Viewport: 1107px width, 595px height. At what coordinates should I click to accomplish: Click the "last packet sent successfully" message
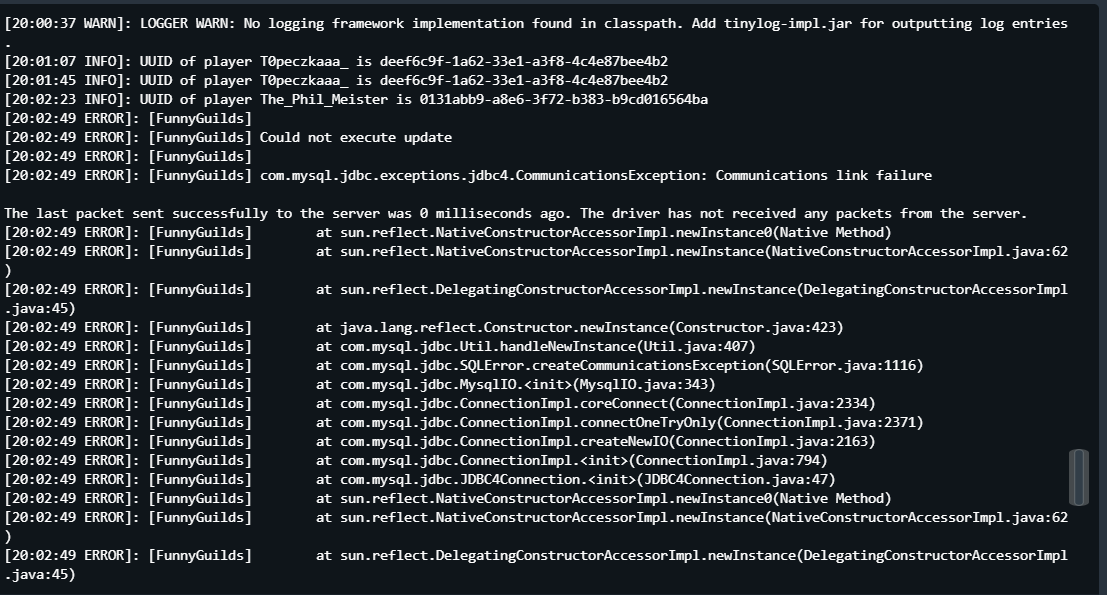coord(515,213)
